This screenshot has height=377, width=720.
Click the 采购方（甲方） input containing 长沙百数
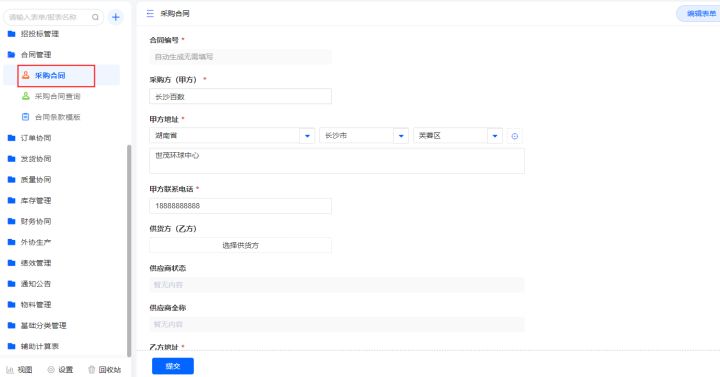tap(240, 96)
